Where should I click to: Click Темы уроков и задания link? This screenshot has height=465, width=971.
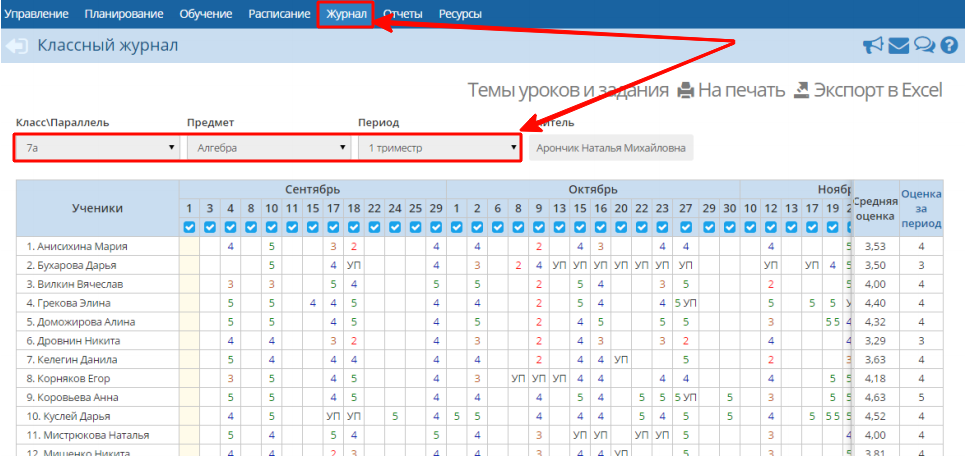coord(567,90)
